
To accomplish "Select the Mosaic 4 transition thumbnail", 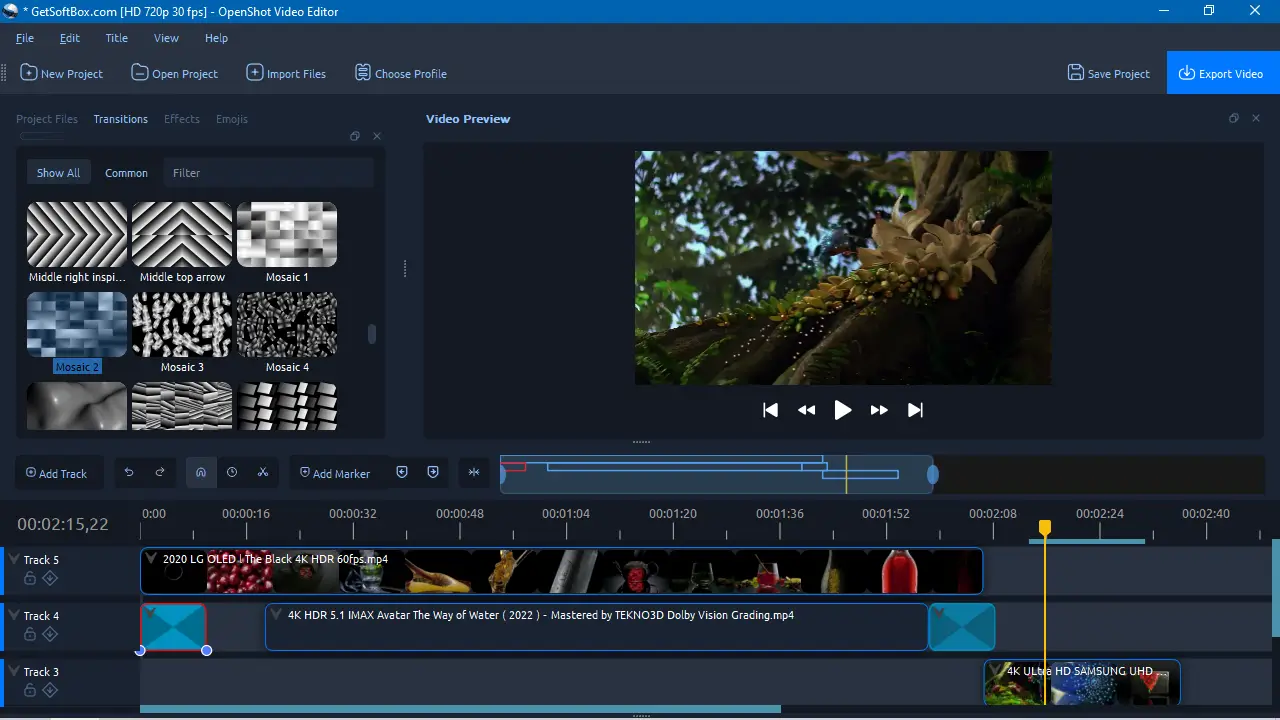I will (x=287, y=325).
